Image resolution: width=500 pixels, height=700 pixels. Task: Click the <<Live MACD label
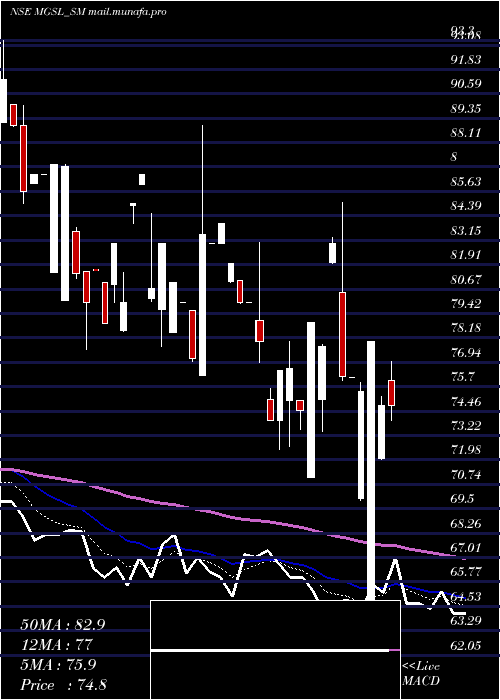click(421, 674)
